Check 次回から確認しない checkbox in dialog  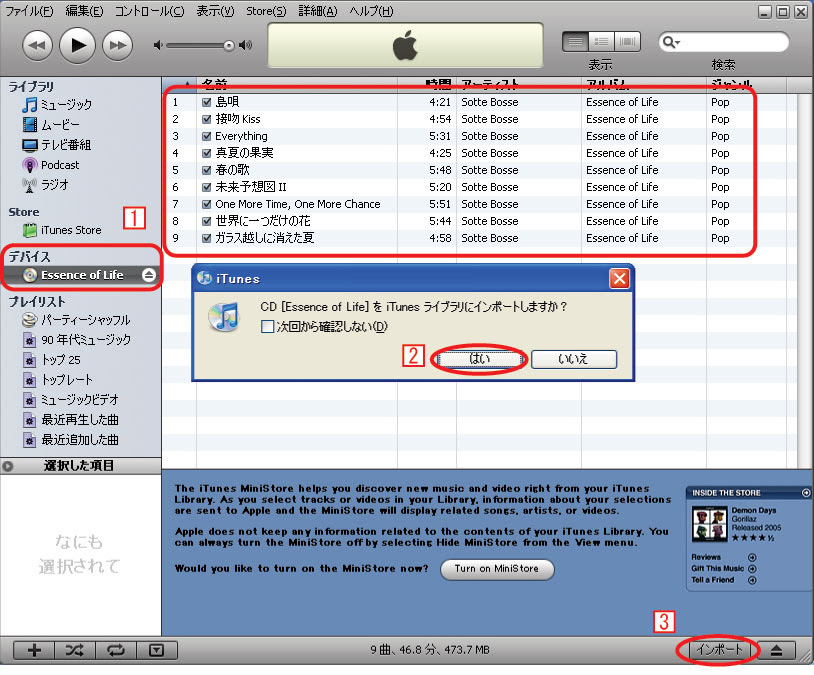tap(267, 327)
